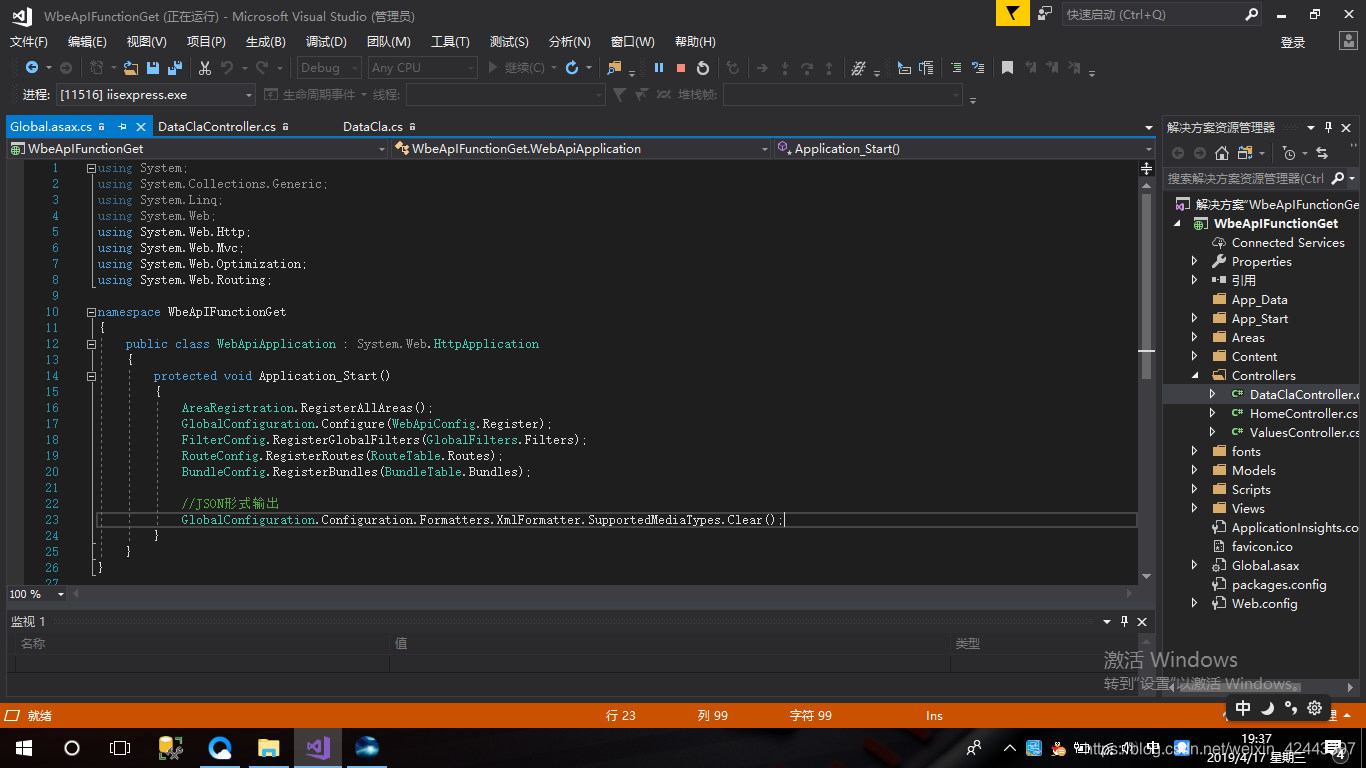This screenshot has width=1366, height=768.
Task: Open the 工具(T) menu
Action: pos(450,42)
